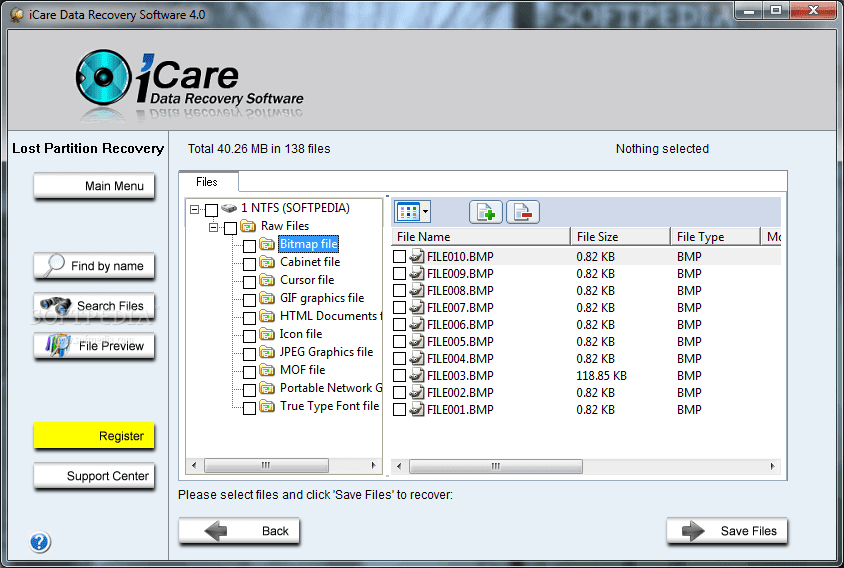This screenshot has height=568, width=844.
Task: Check the Bitmap file folder checkbox
Action: click(x=249, y=246)
